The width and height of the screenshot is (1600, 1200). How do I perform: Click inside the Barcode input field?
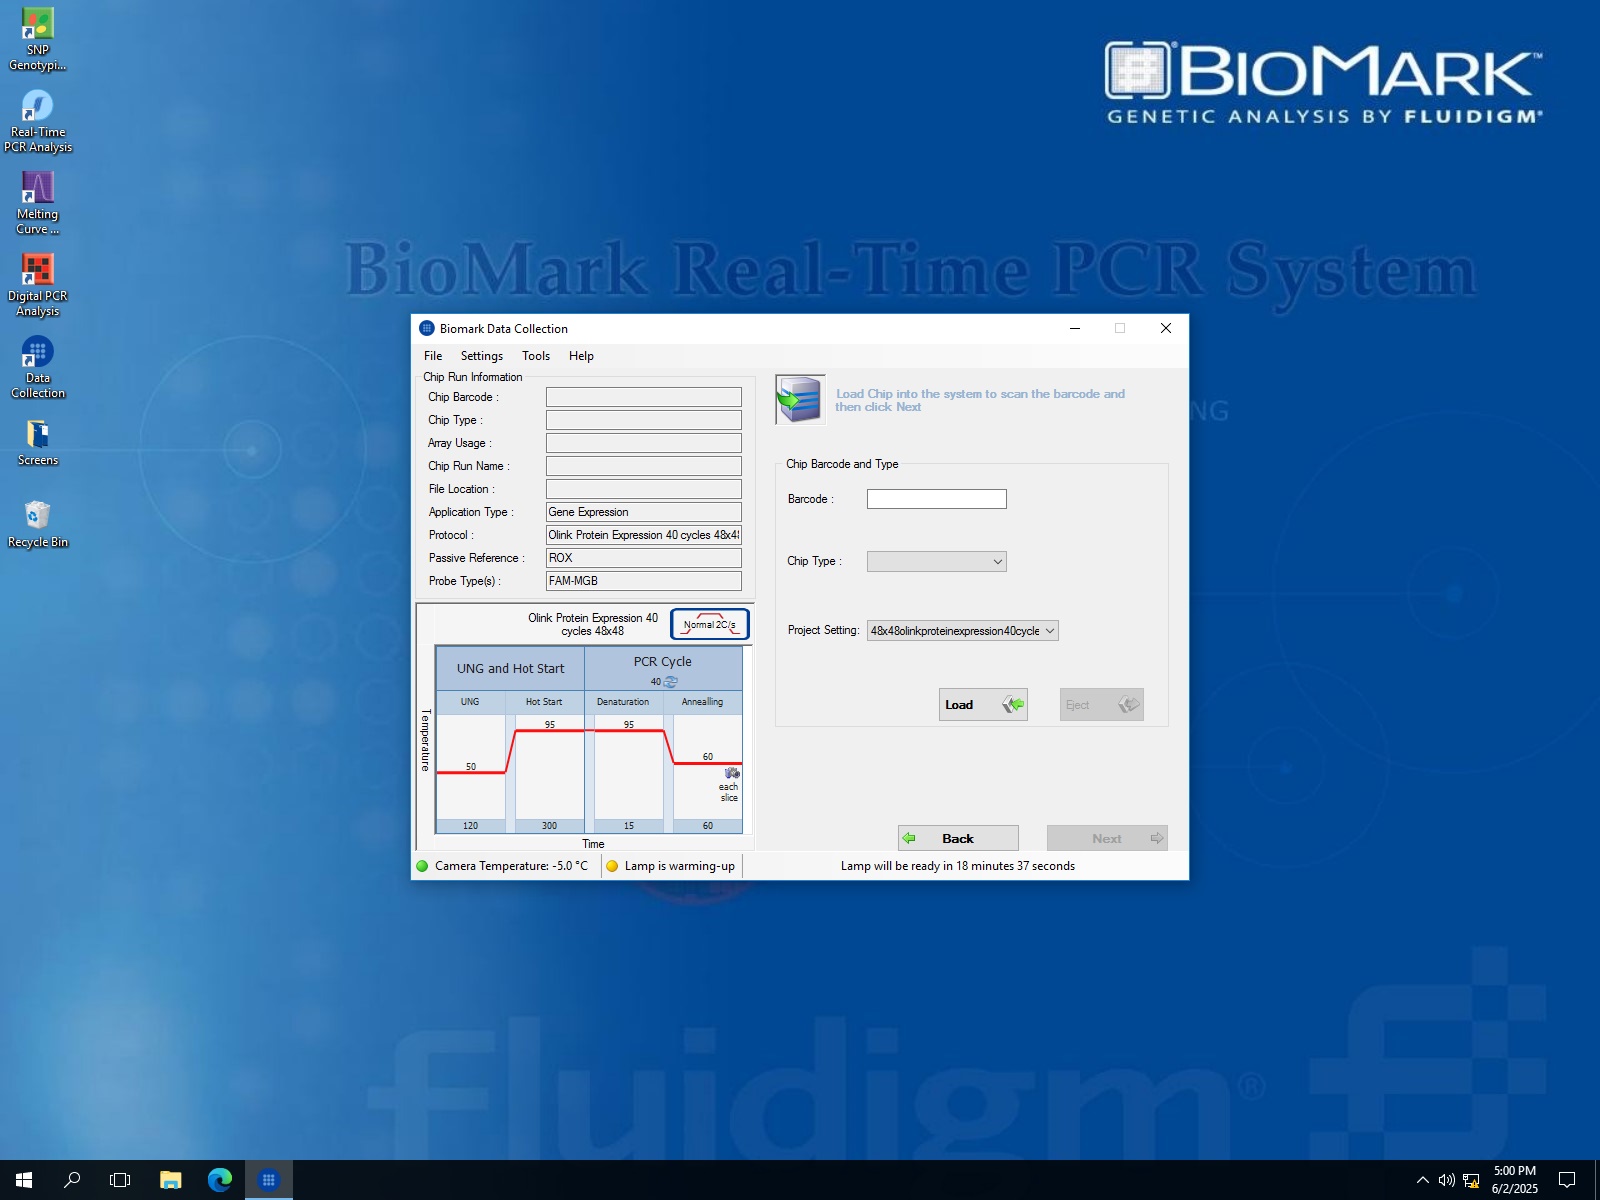click(x=935, y=498)
